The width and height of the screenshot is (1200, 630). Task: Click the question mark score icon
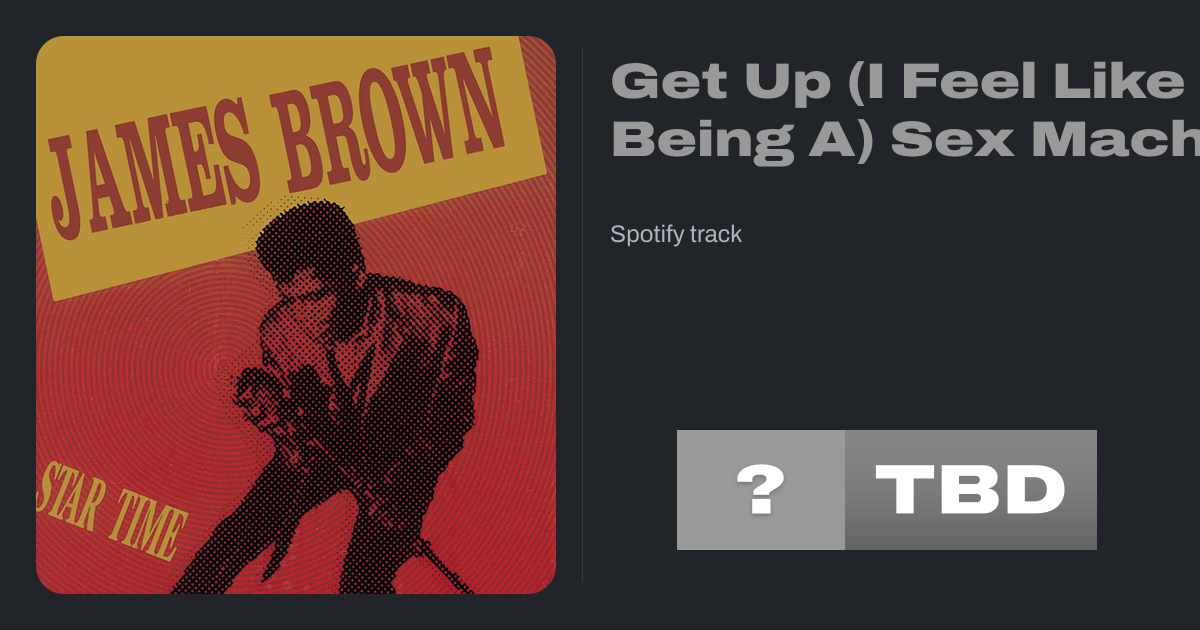[760, 490]
